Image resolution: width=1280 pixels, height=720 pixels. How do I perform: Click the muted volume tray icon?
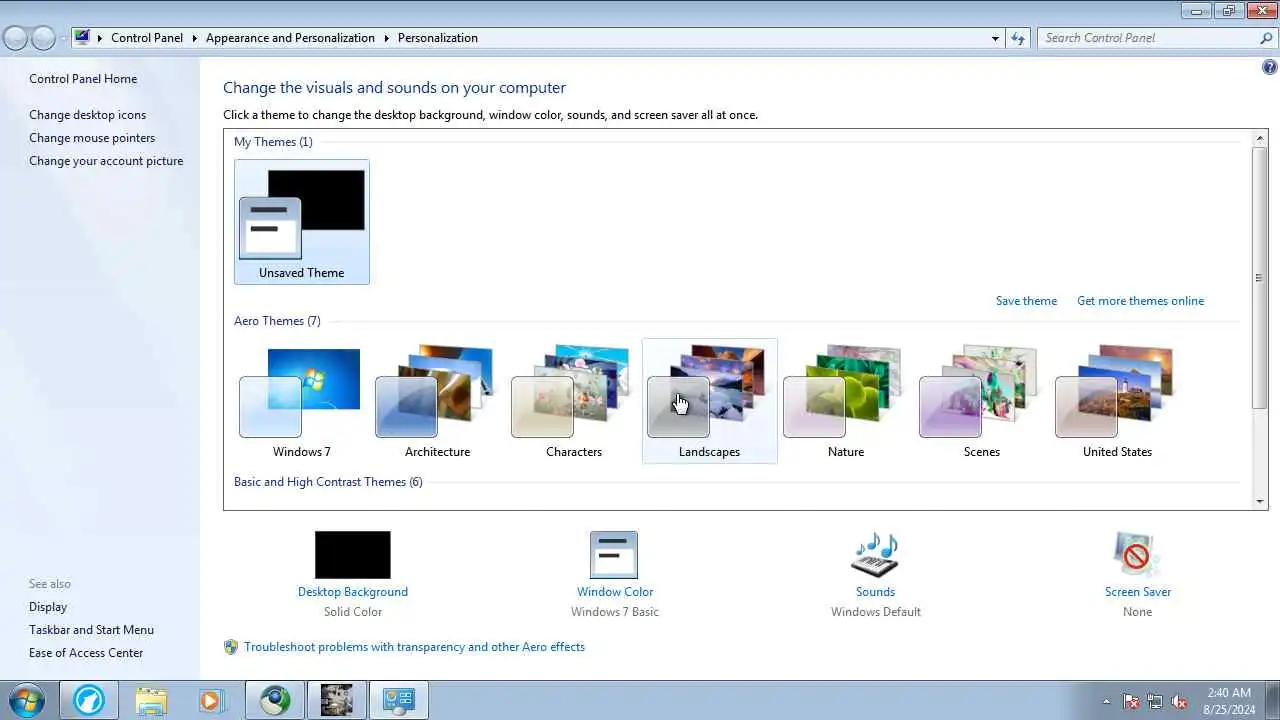click(1179, 701)
